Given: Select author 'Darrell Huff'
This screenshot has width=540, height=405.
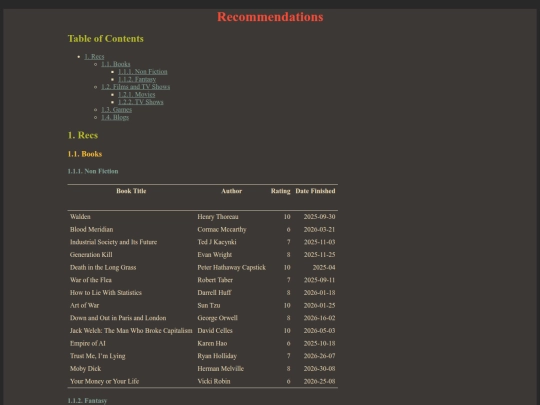Looking at the screenshot, I should (214, 293).
